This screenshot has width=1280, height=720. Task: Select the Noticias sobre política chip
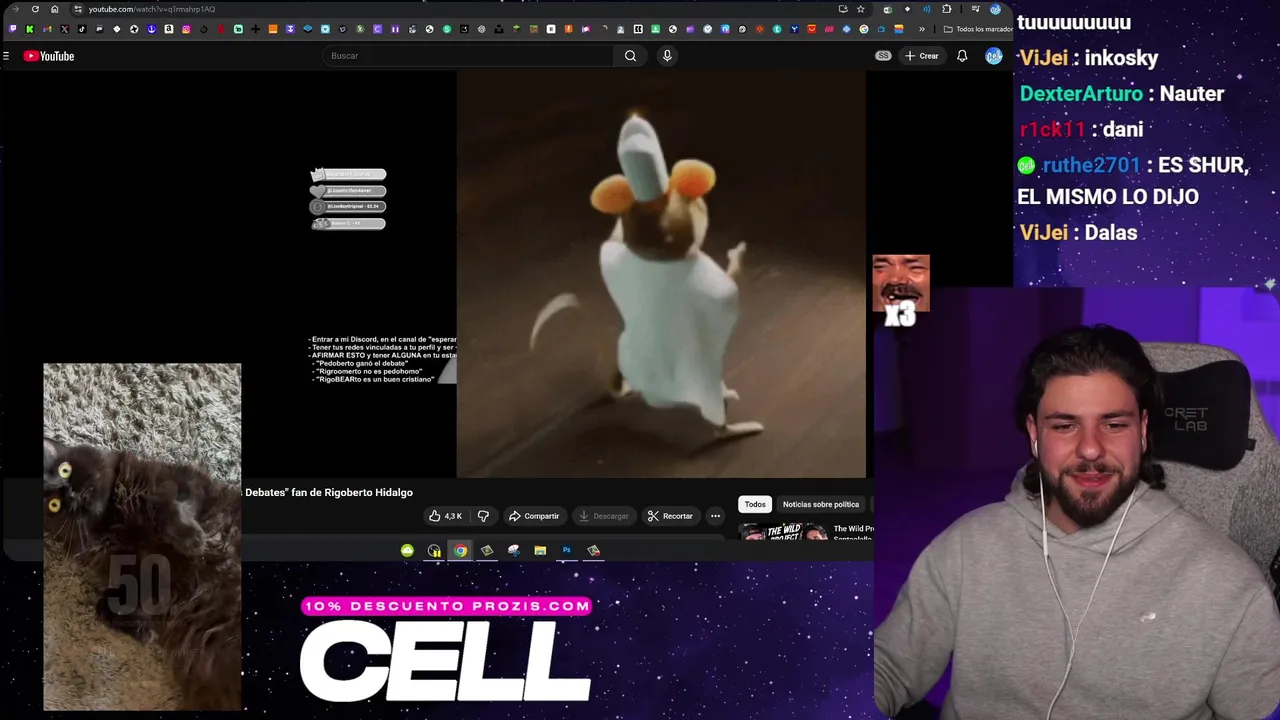(x=821, y=504)
